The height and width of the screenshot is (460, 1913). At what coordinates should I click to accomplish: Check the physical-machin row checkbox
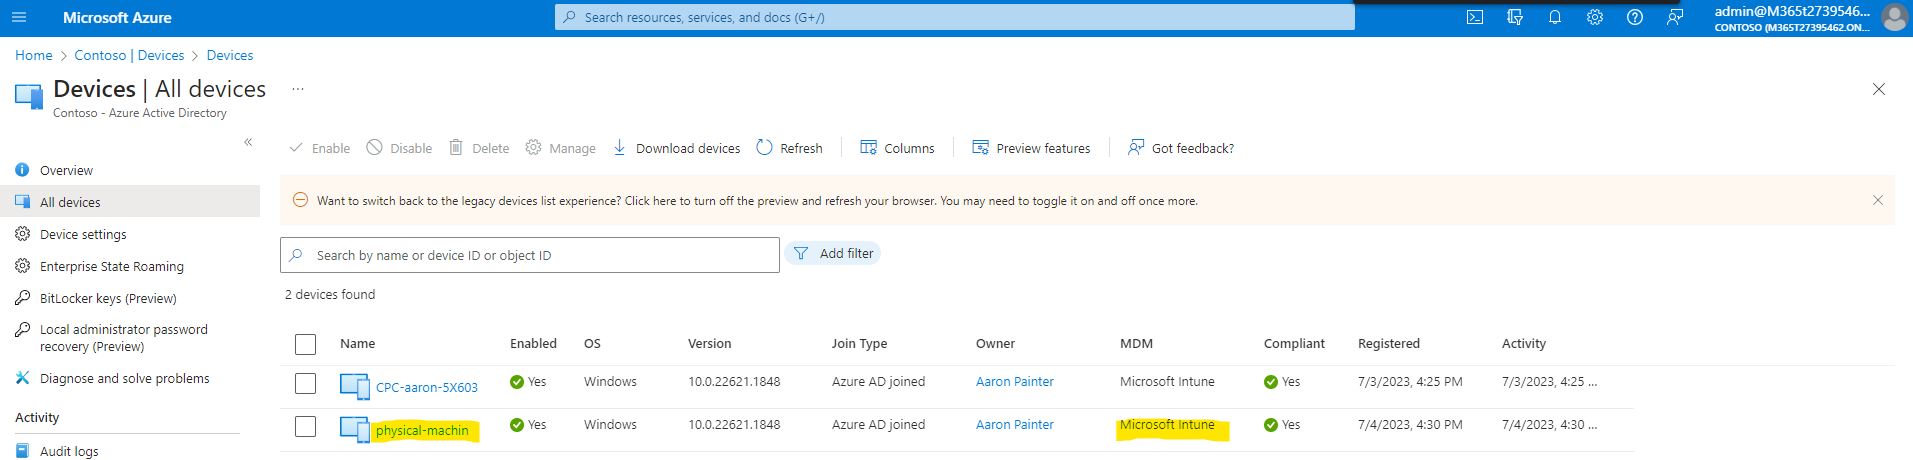[x=306, y=427]
